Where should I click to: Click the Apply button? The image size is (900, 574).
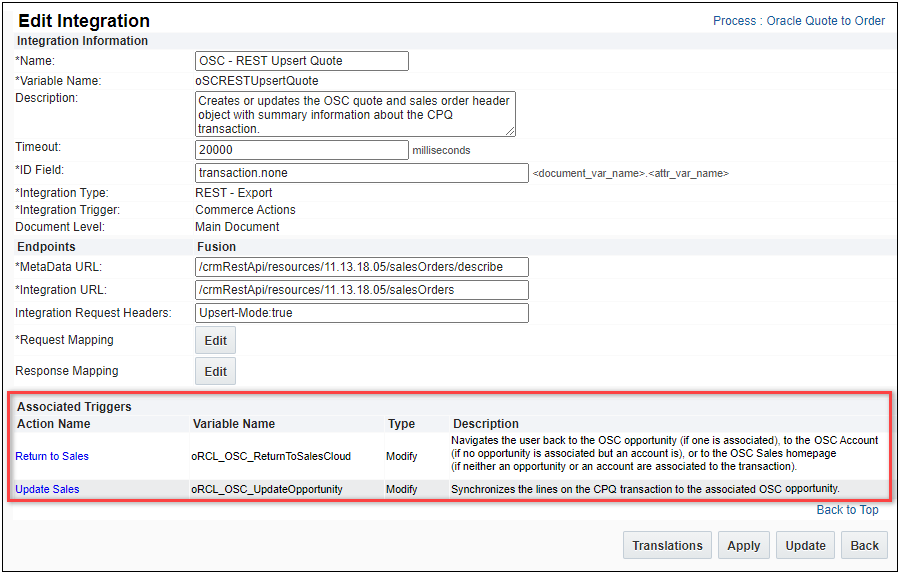pos(744,545)
